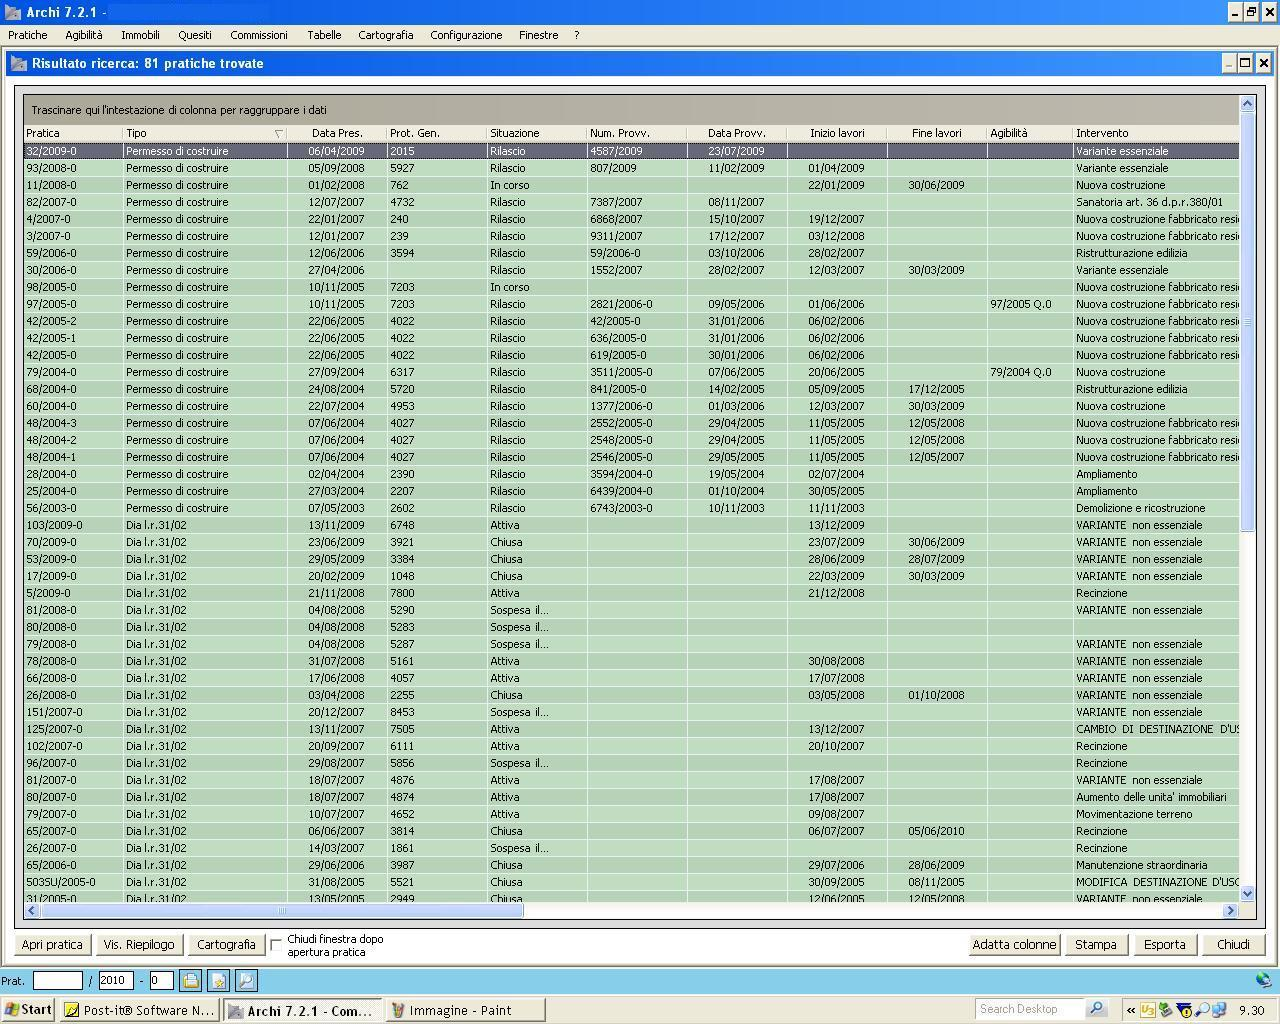Viewport: 1280px width, 1024px height.
Task: Click the scroll up arrow of results grid
Action: coord(1247,103)
